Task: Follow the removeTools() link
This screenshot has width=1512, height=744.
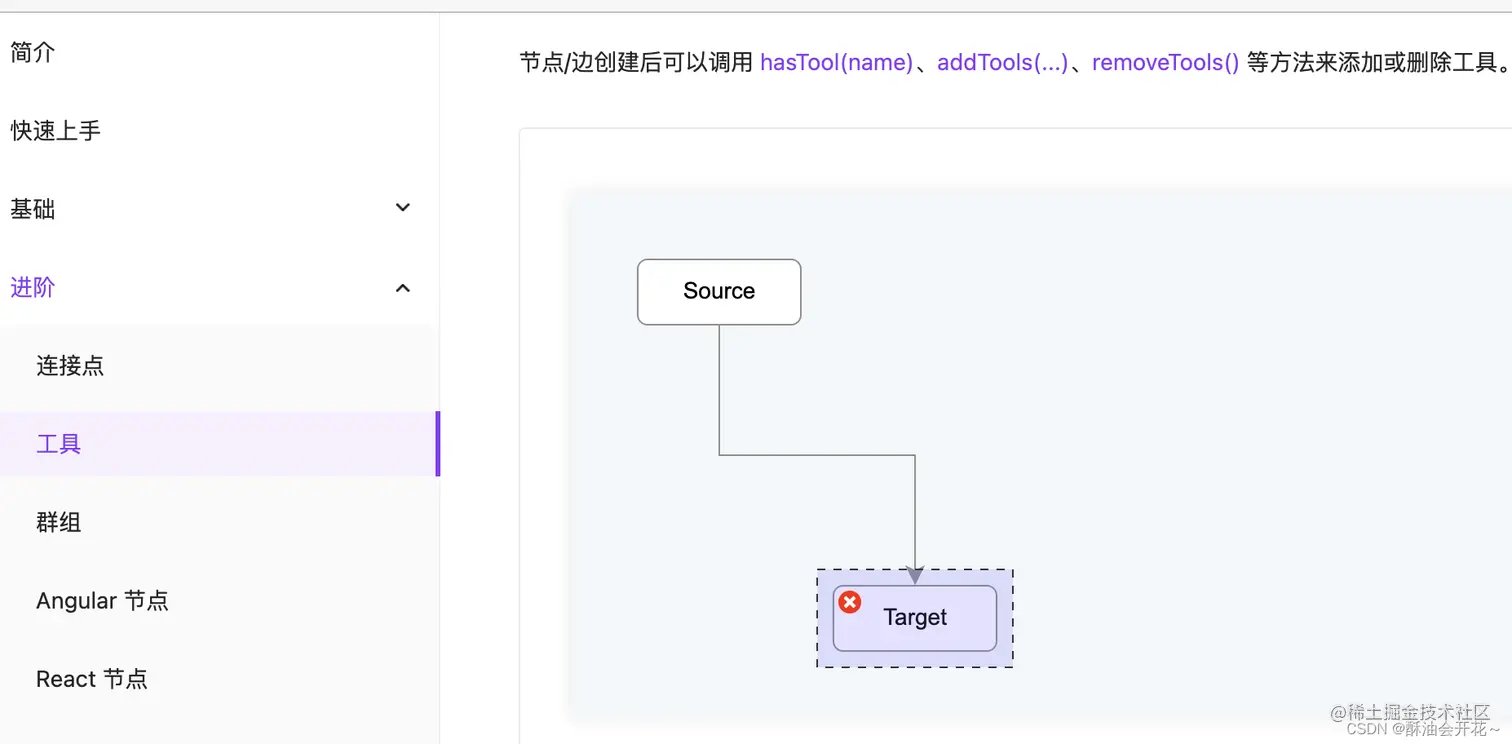Action: (1165, 63)
